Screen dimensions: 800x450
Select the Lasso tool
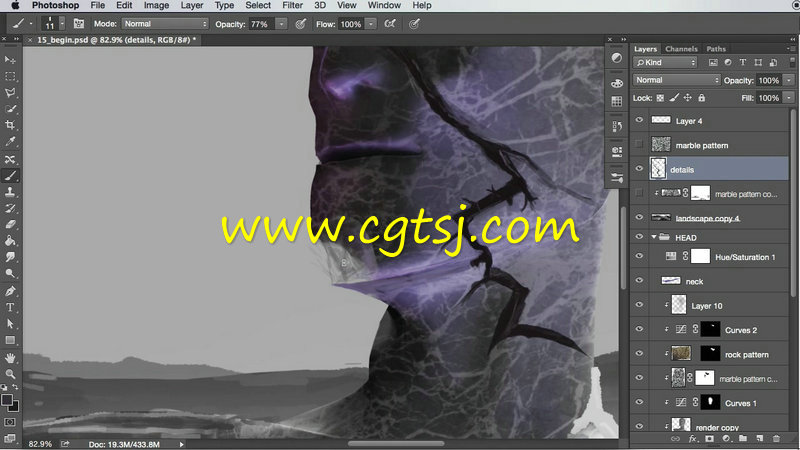tap(10, 93)
